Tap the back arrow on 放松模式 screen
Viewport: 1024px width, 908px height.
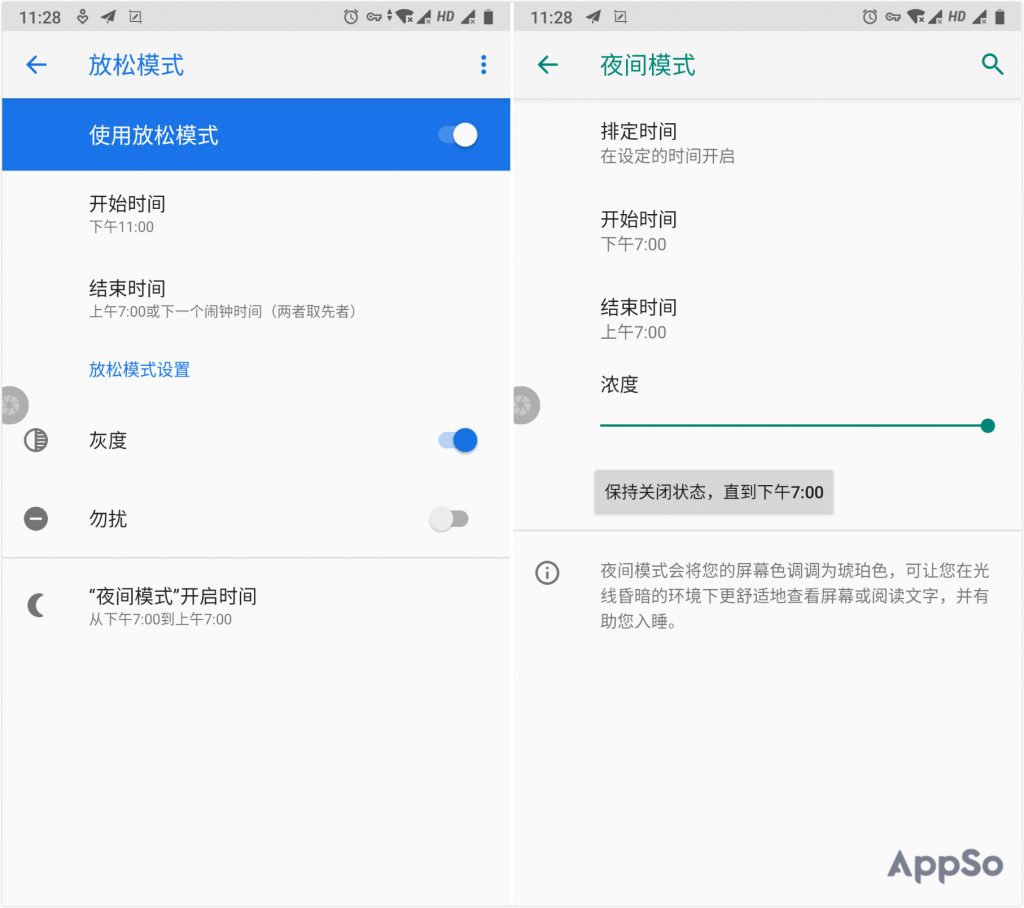36,64
